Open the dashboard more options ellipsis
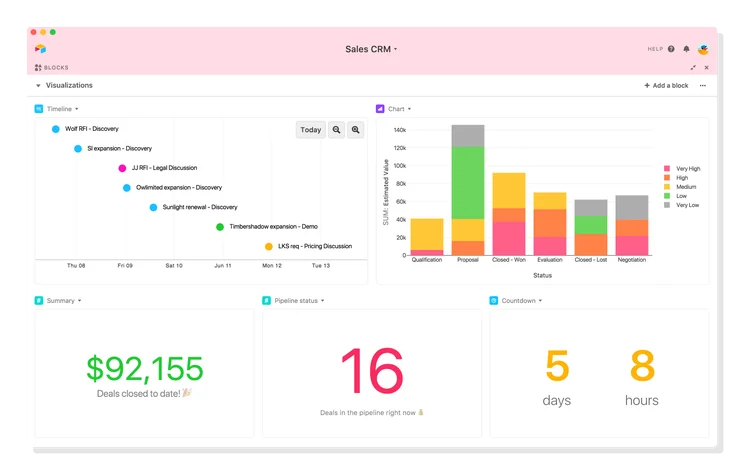The image size is (744, 474). tap(703, 85)
